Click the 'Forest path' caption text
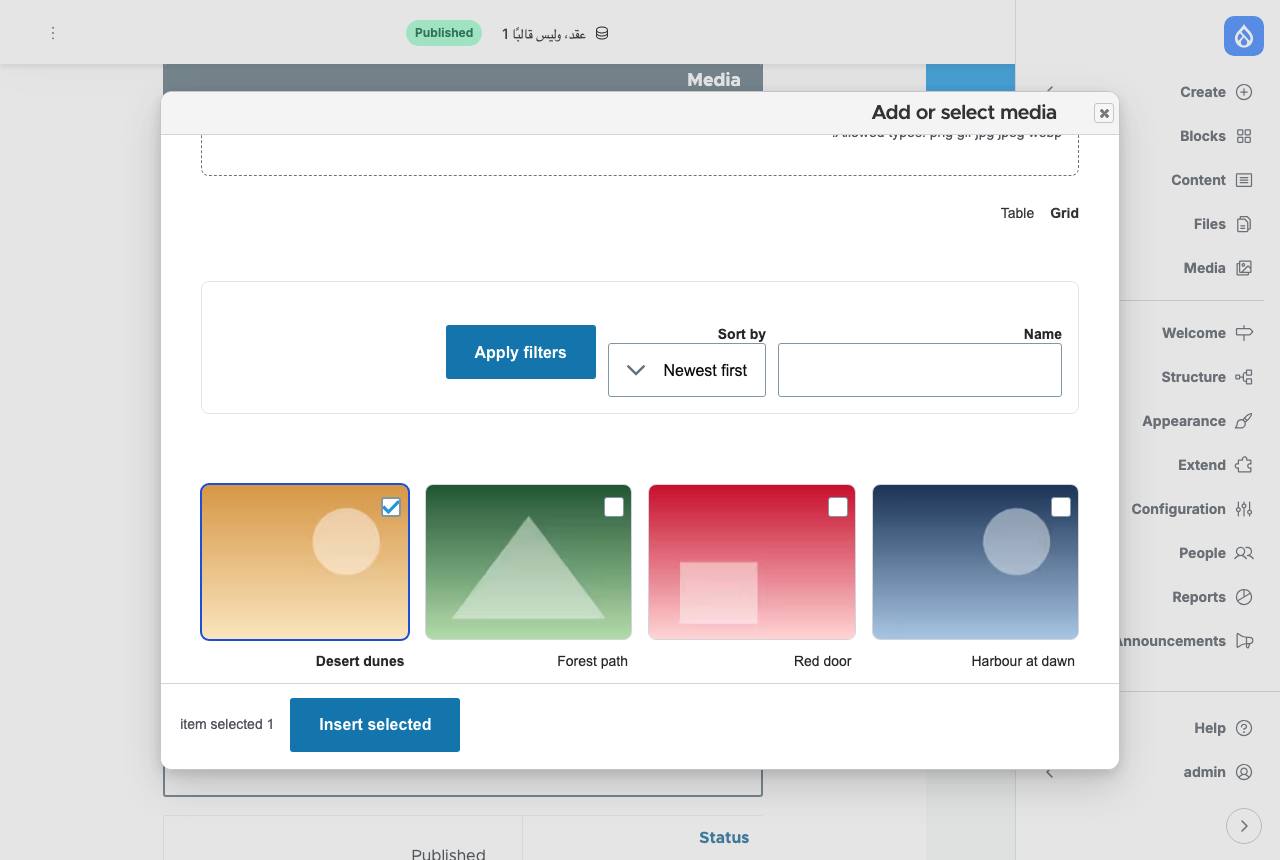Image resolution: width=1280 pixels, height=860 pixels. pos(592,661)
